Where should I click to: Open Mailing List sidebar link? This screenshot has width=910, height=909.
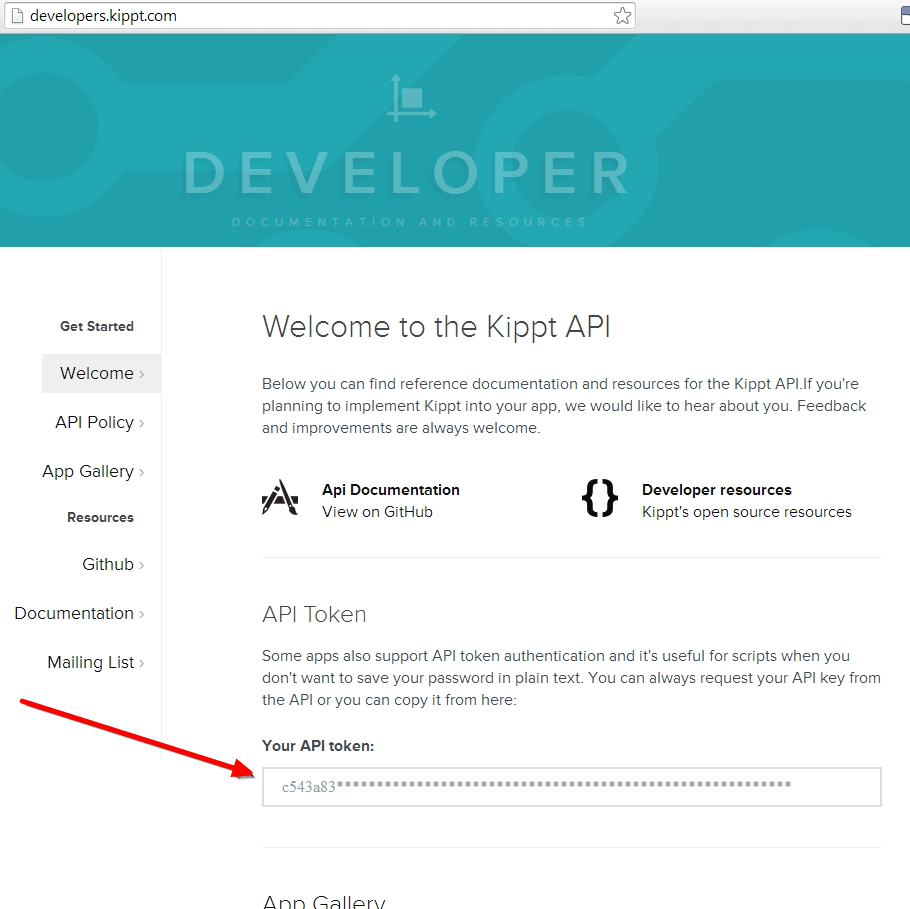click(x=96, y=662)
